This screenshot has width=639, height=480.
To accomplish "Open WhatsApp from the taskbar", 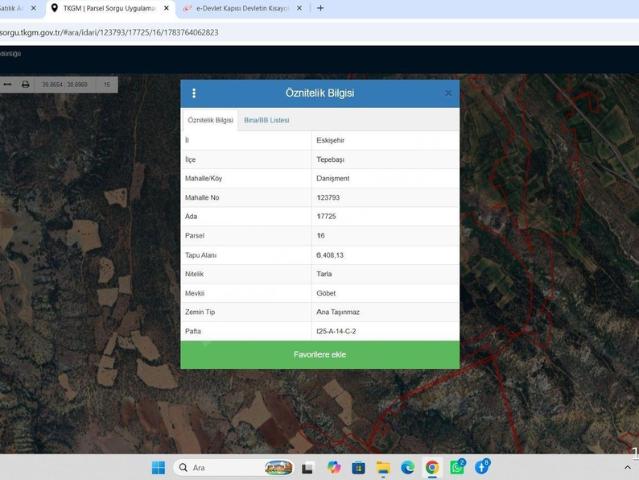I will (x=457, y=467).
